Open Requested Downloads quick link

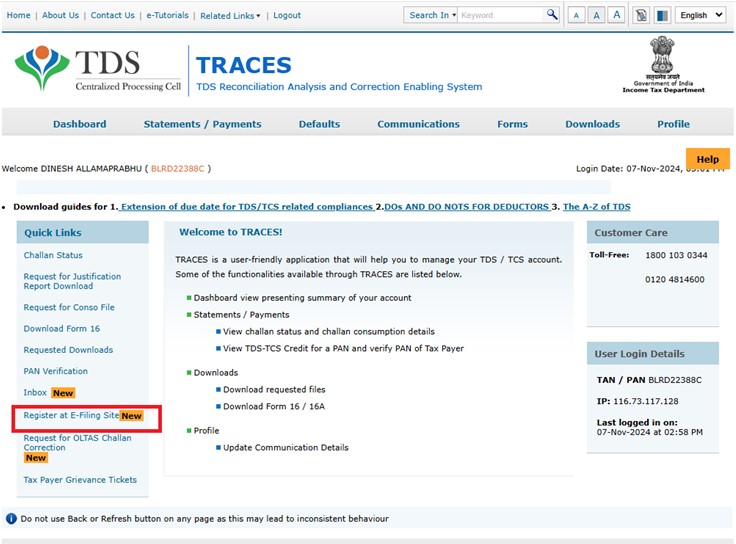[68, 350]
